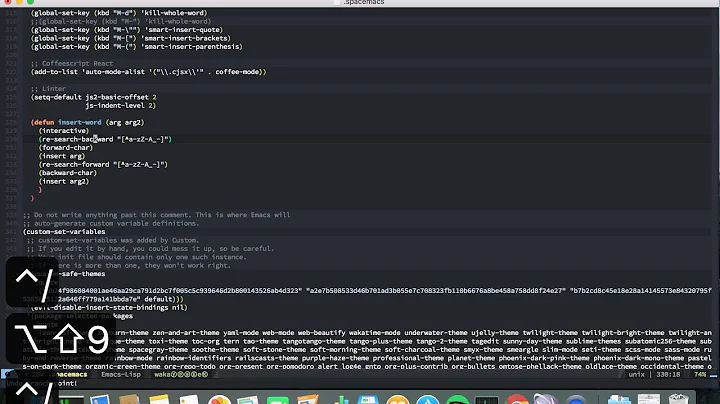720x404 pixels.
Task: Click 'purple-haze-theme' in package list
Action: point(335,358)
